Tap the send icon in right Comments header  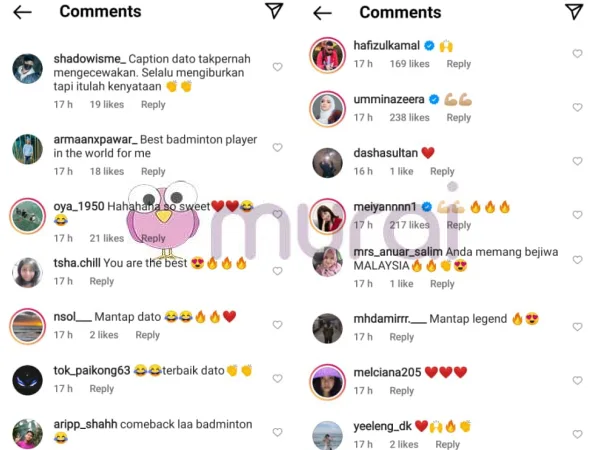574,11
